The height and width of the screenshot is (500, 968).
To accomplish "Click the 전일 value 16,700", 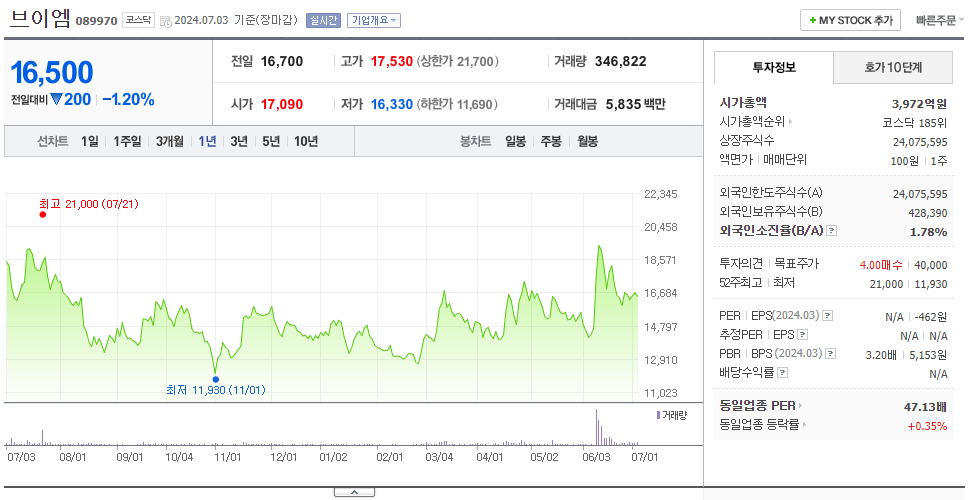I will point(282,61).
